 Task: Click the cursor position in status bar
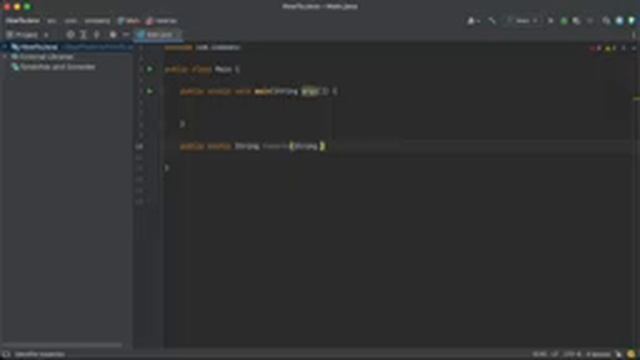(x=539, y=354)
